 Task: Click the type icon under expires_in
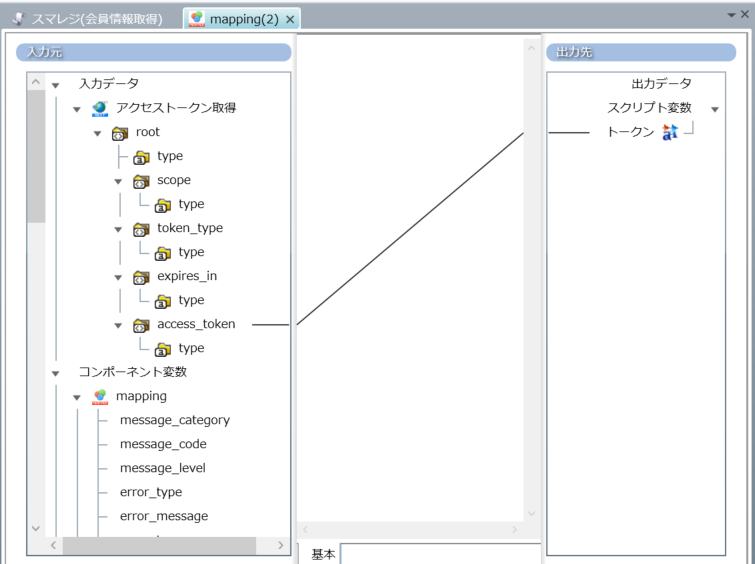pyautogui.click(x=163, y=301)
